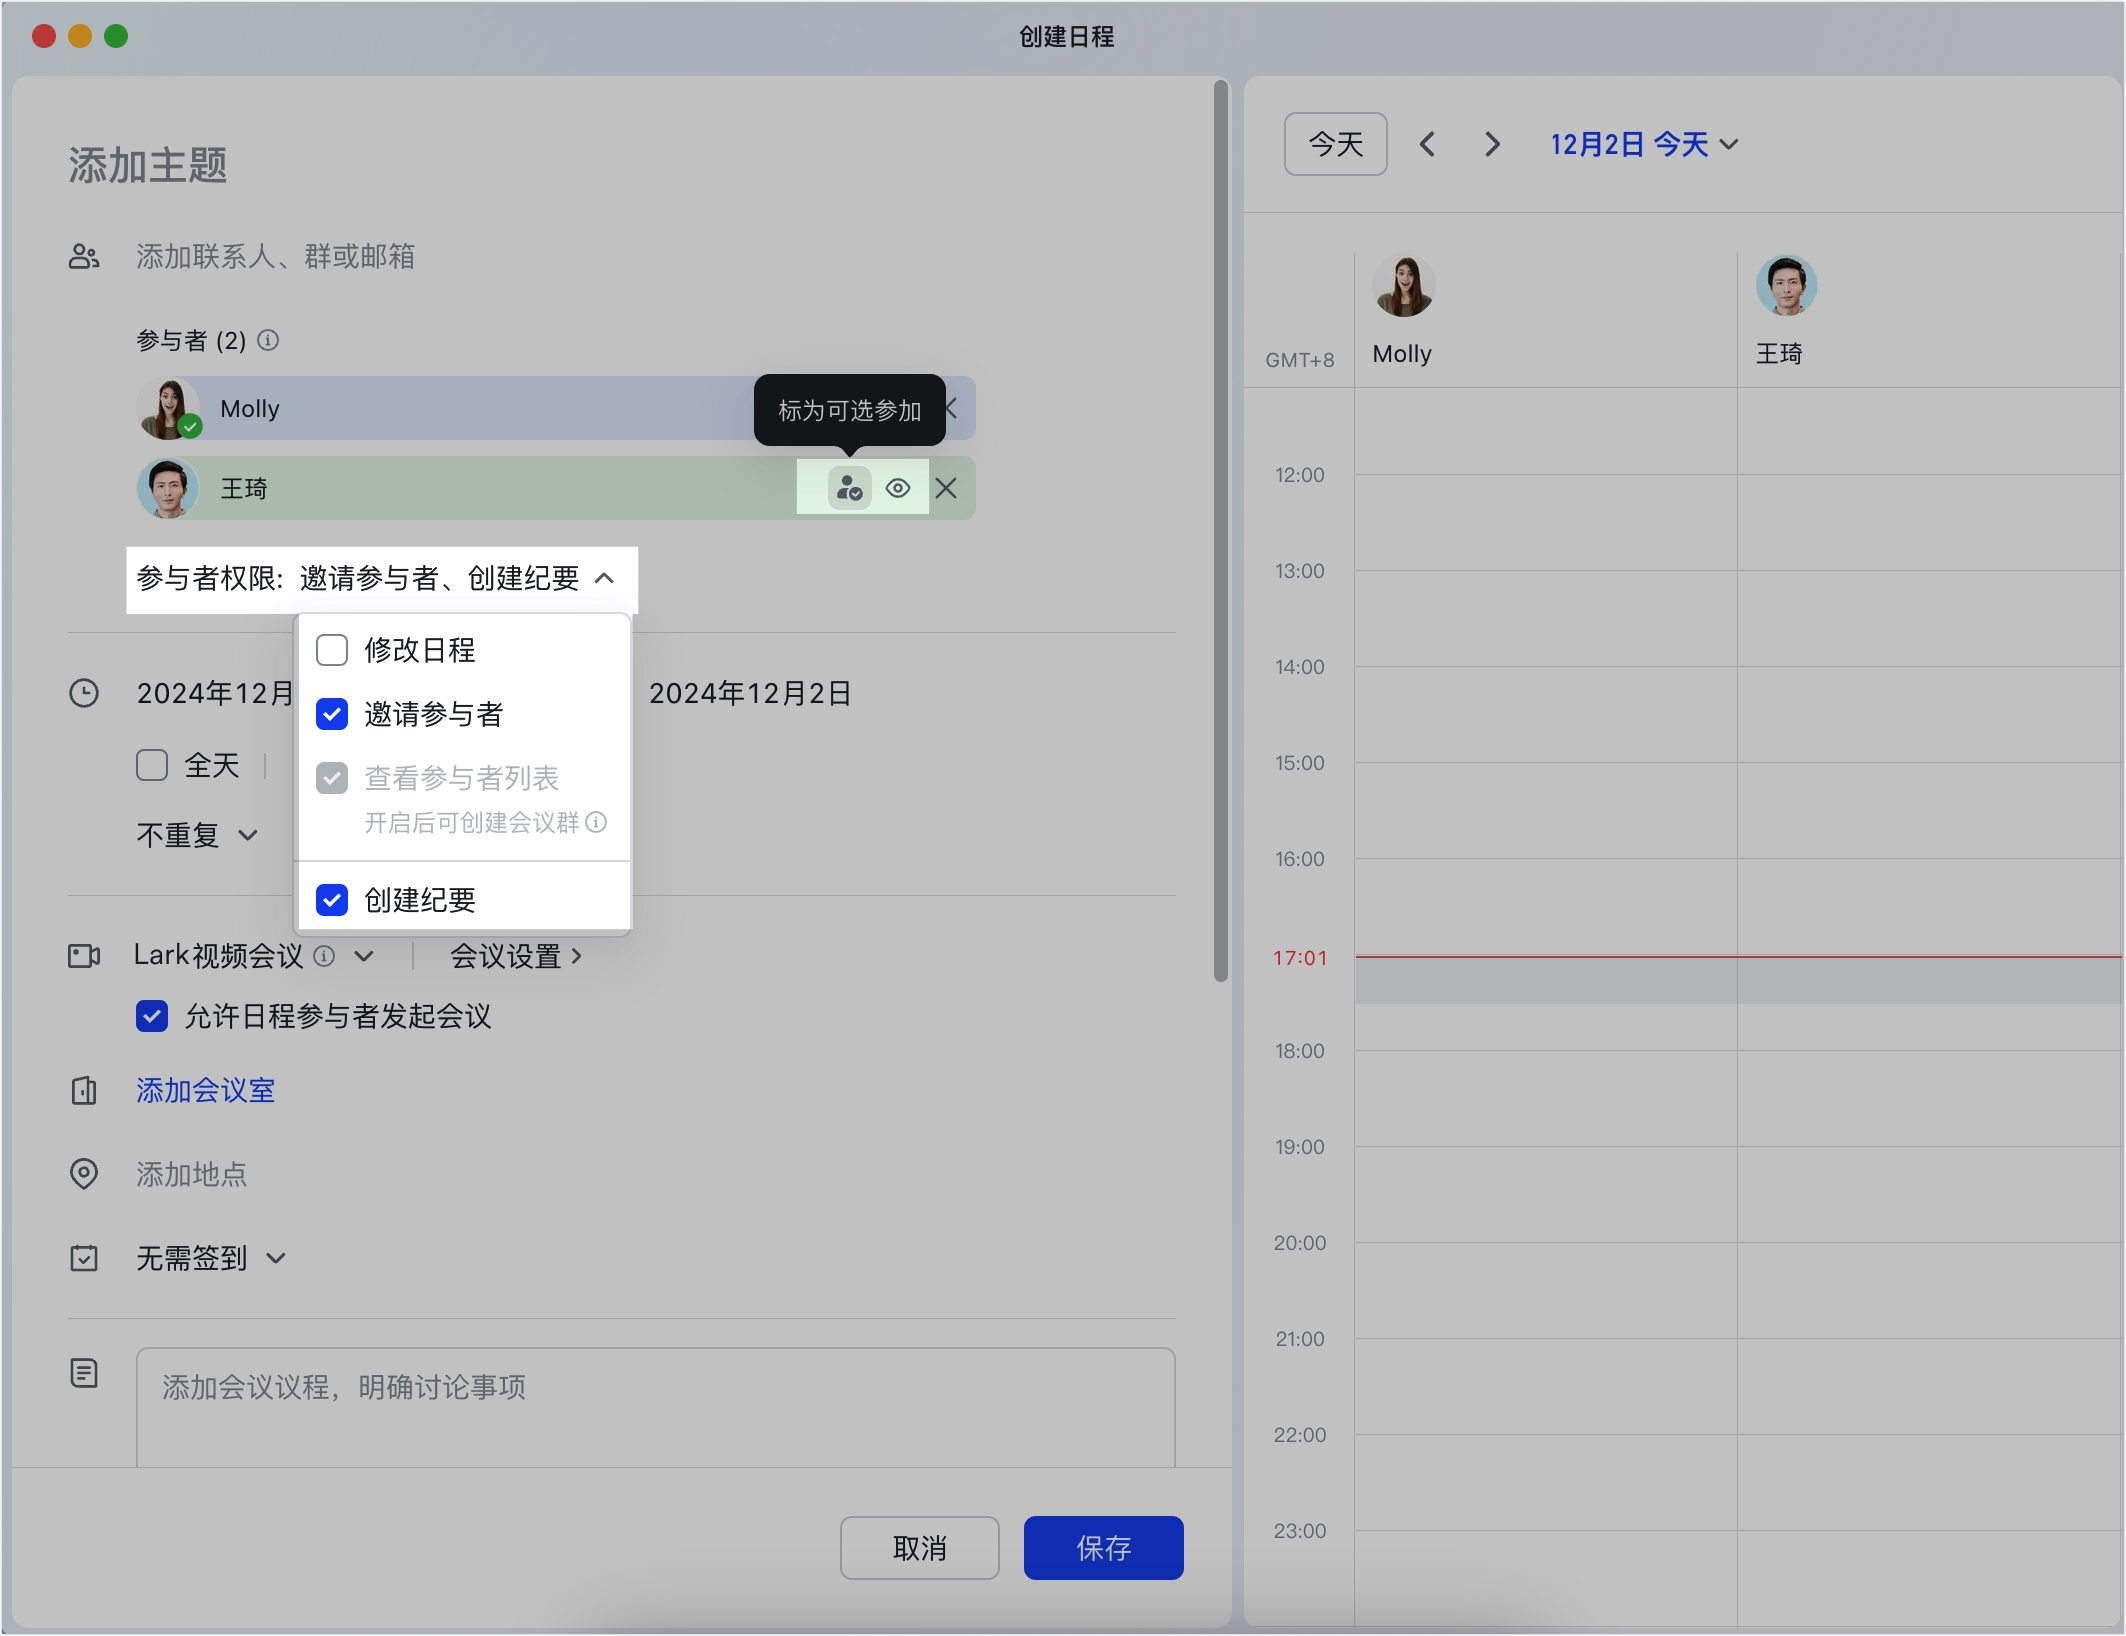The width and height of the screenshot is (2126, 1636).
Task: Go to next day with right arrow
Action: point(1492,144)
